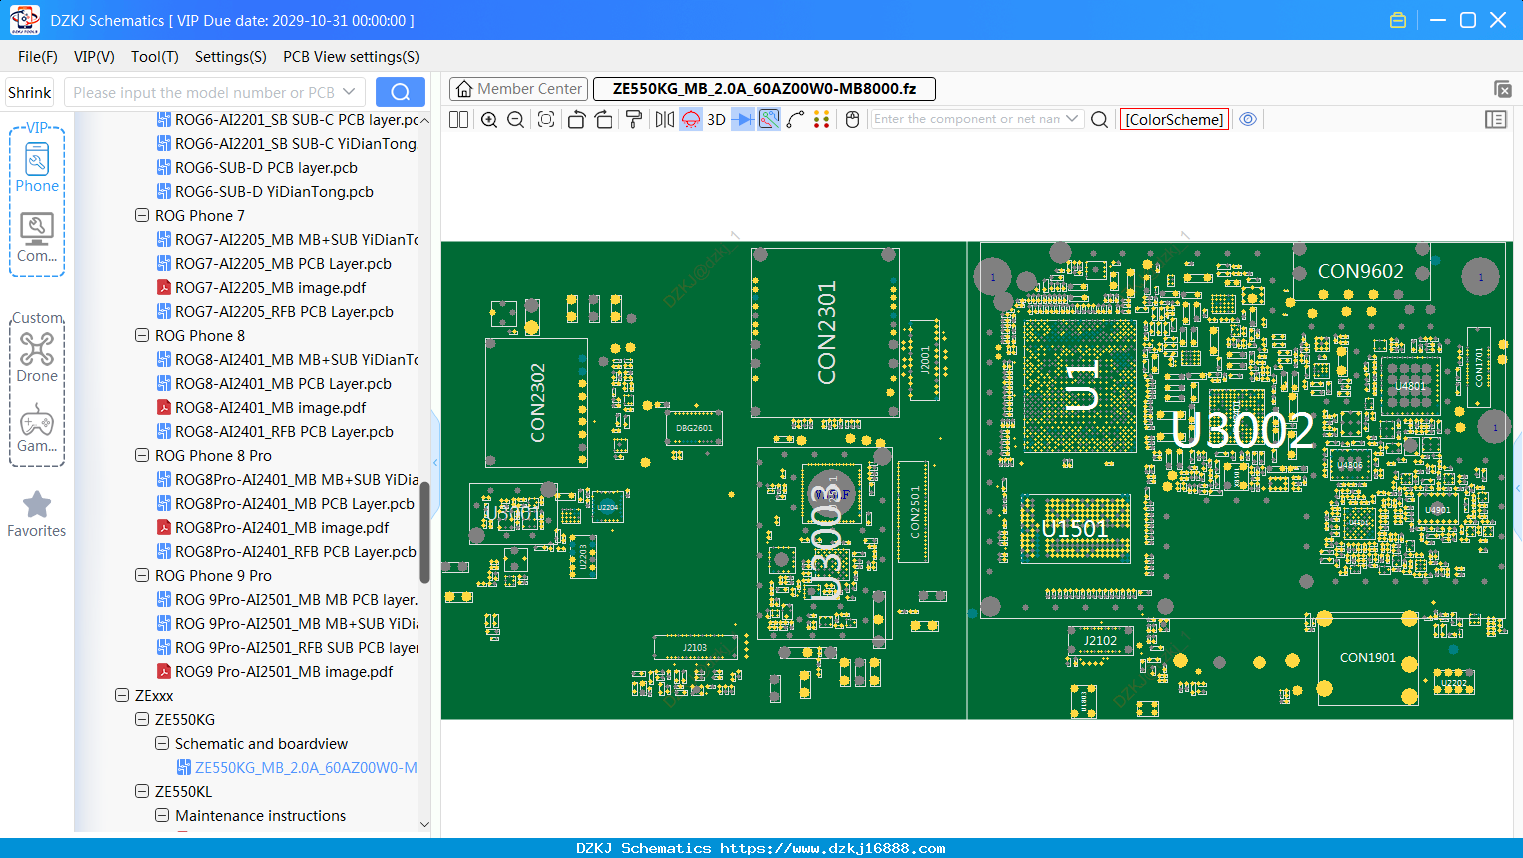Select the CON2301 connector on the board
This screenshot has height=858, width=1523.
pyautogui.click(x=826, y=333)
